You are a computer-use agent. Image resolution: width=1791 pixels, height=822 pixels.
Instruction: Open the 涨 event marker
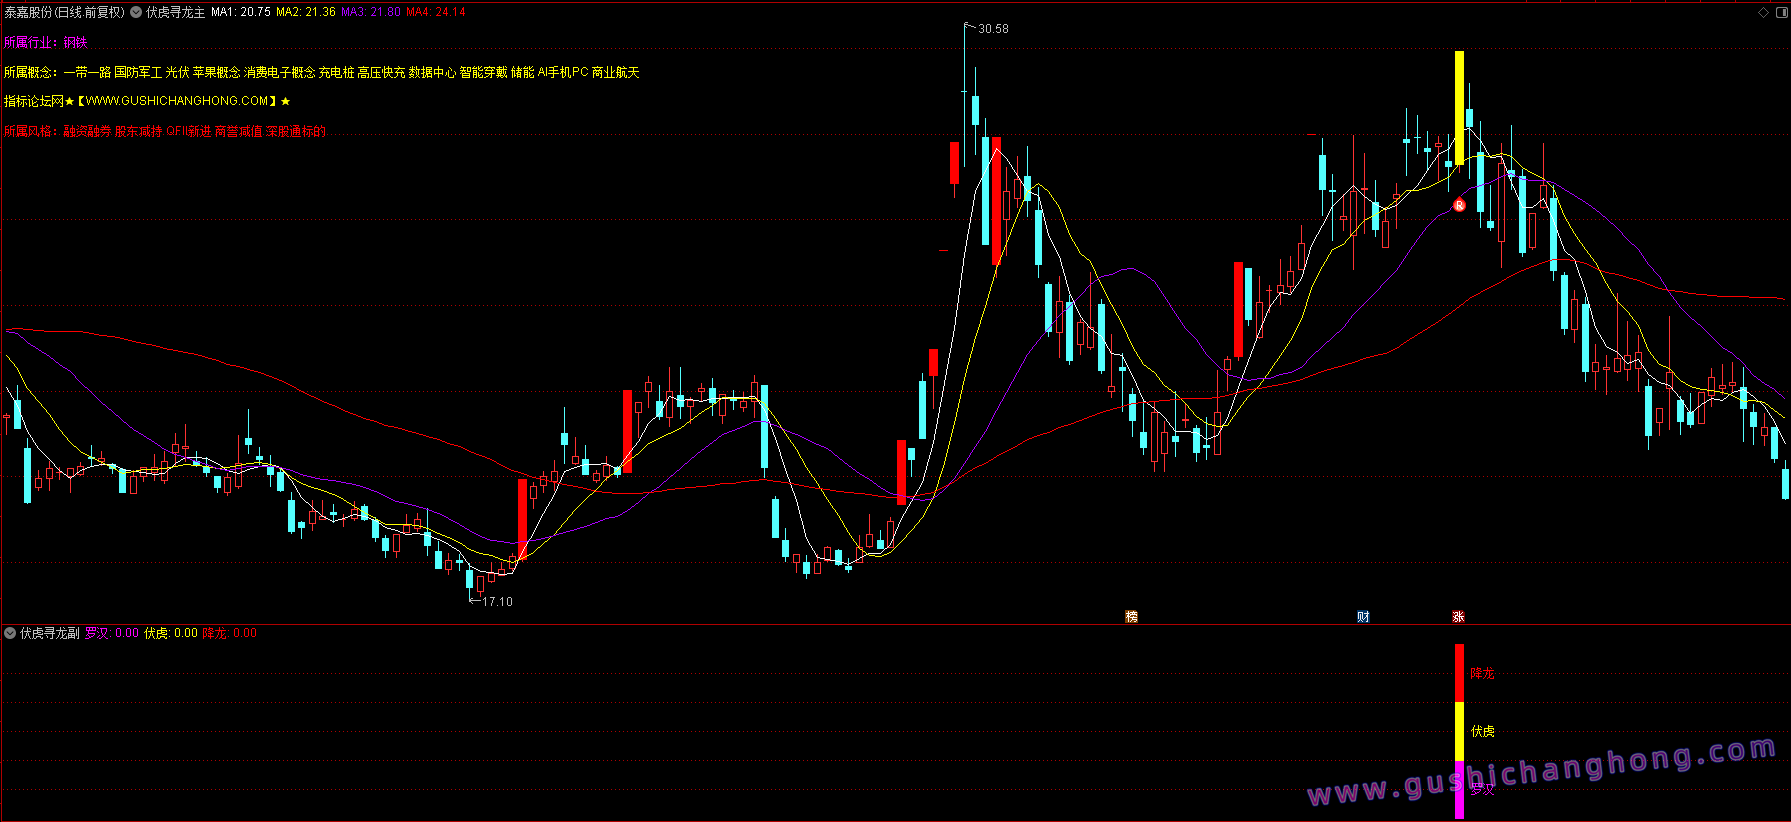pos(1458,616)
